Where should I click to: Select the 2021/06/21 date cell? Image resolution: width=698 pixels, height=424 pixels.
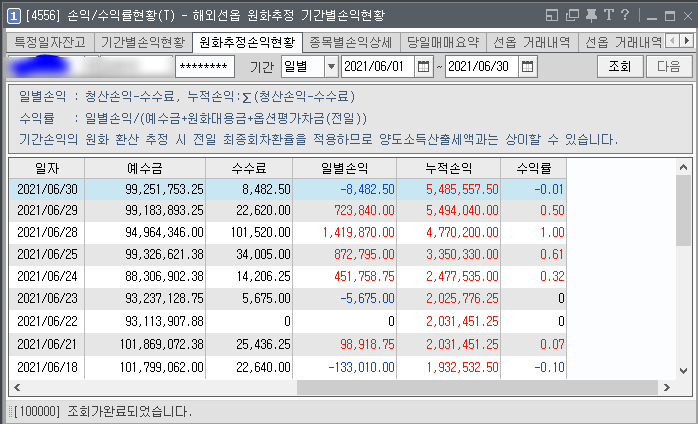click(x=47, y=344)
